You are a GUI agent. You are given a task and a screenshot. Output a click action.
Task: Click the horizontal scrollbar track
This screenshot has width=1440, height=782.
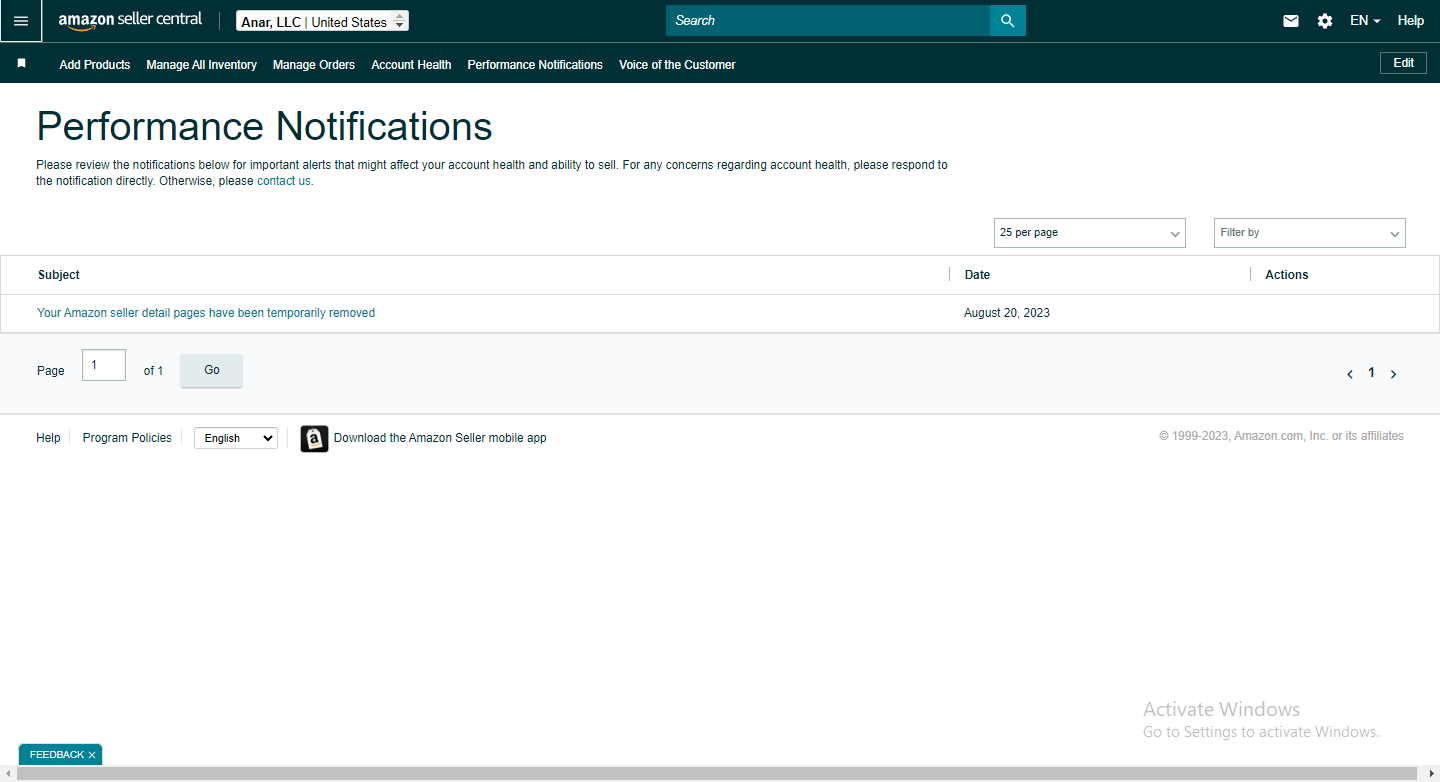pos(718,774)
